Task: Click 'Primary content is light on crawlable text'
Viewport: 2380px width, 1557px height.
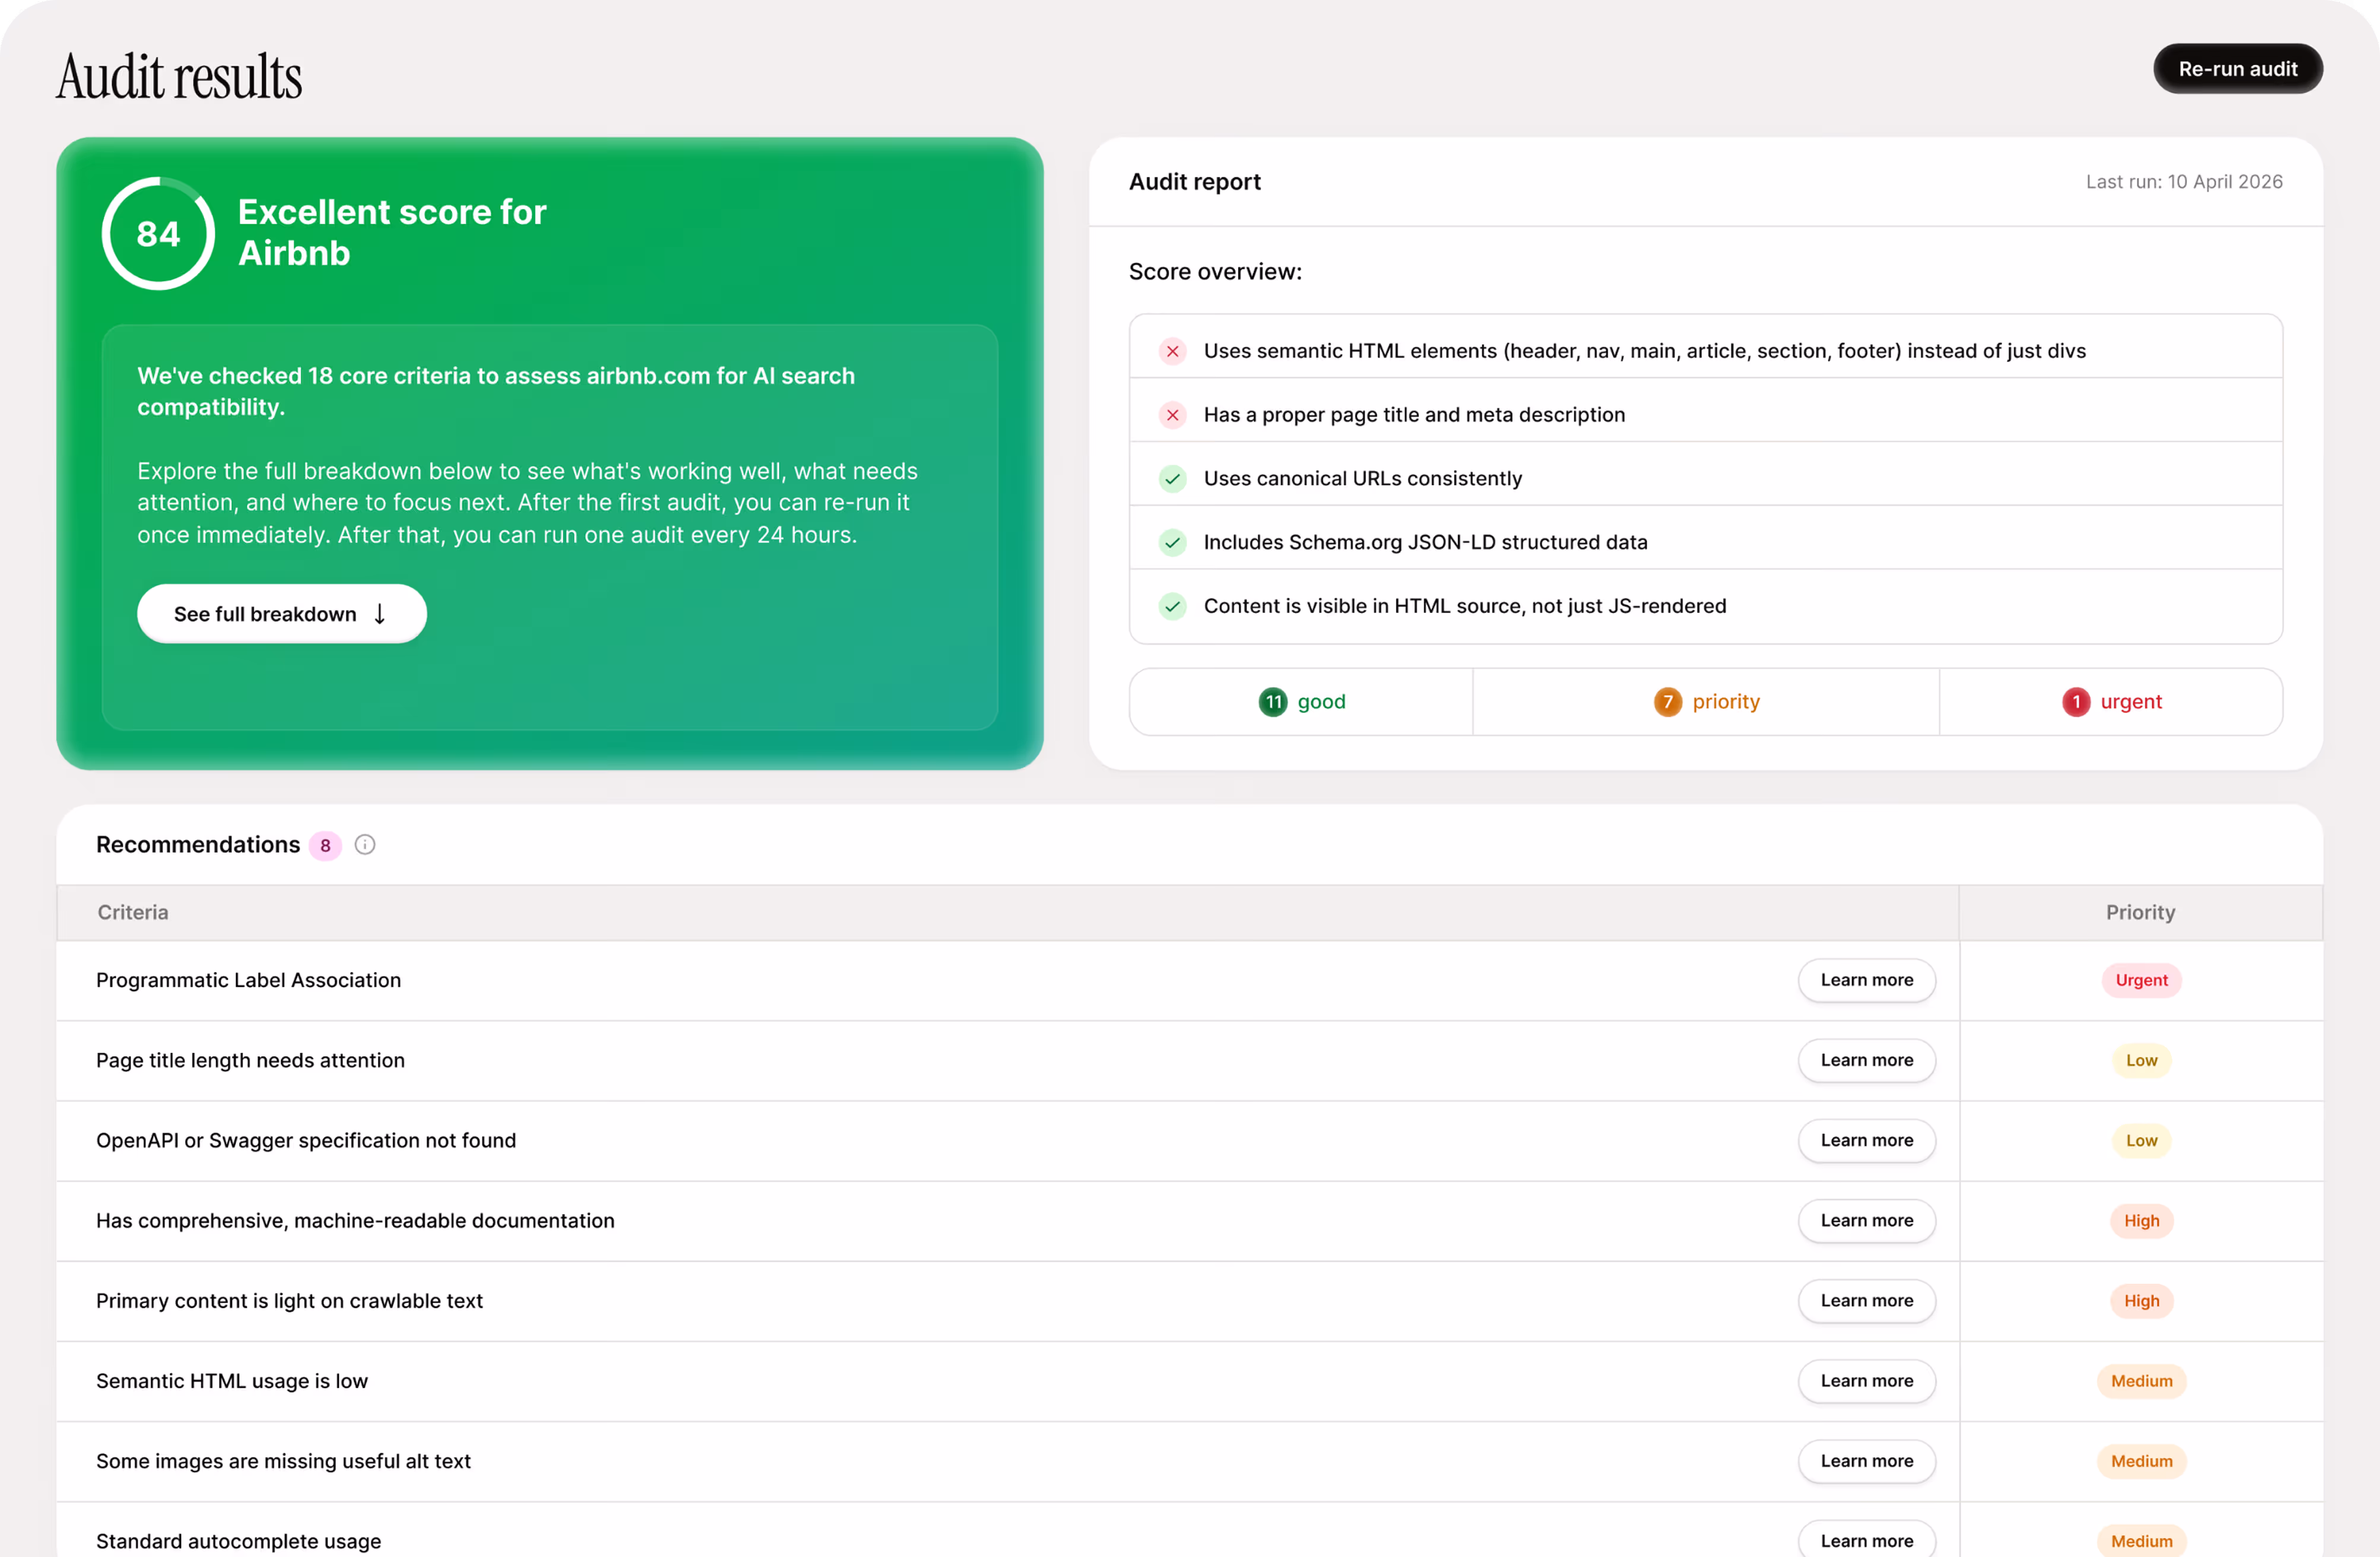Action: click(x=289, y=1301)
